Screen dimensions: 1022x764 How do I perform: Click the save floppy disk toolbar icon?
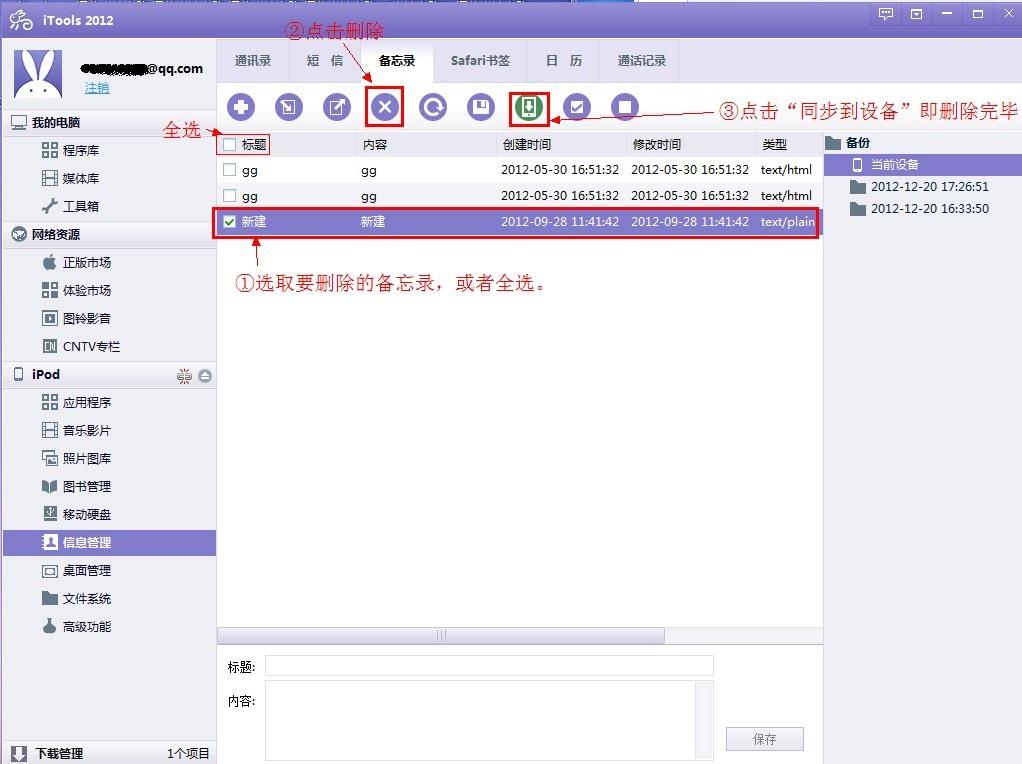481,107
